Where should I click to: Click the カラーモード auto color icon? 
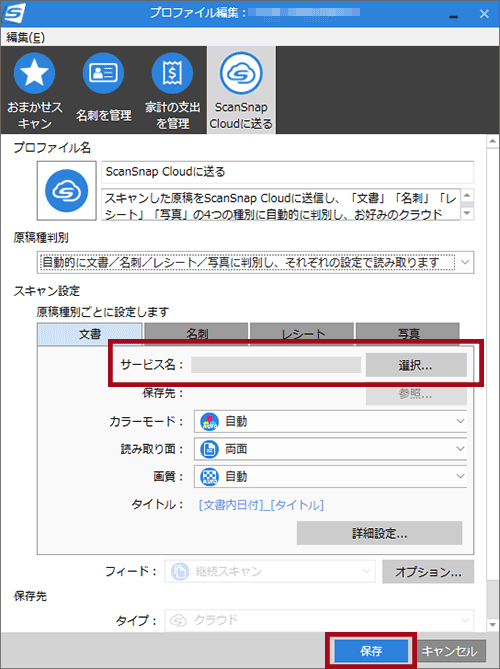pyautogui.click(x=209, y=422)
